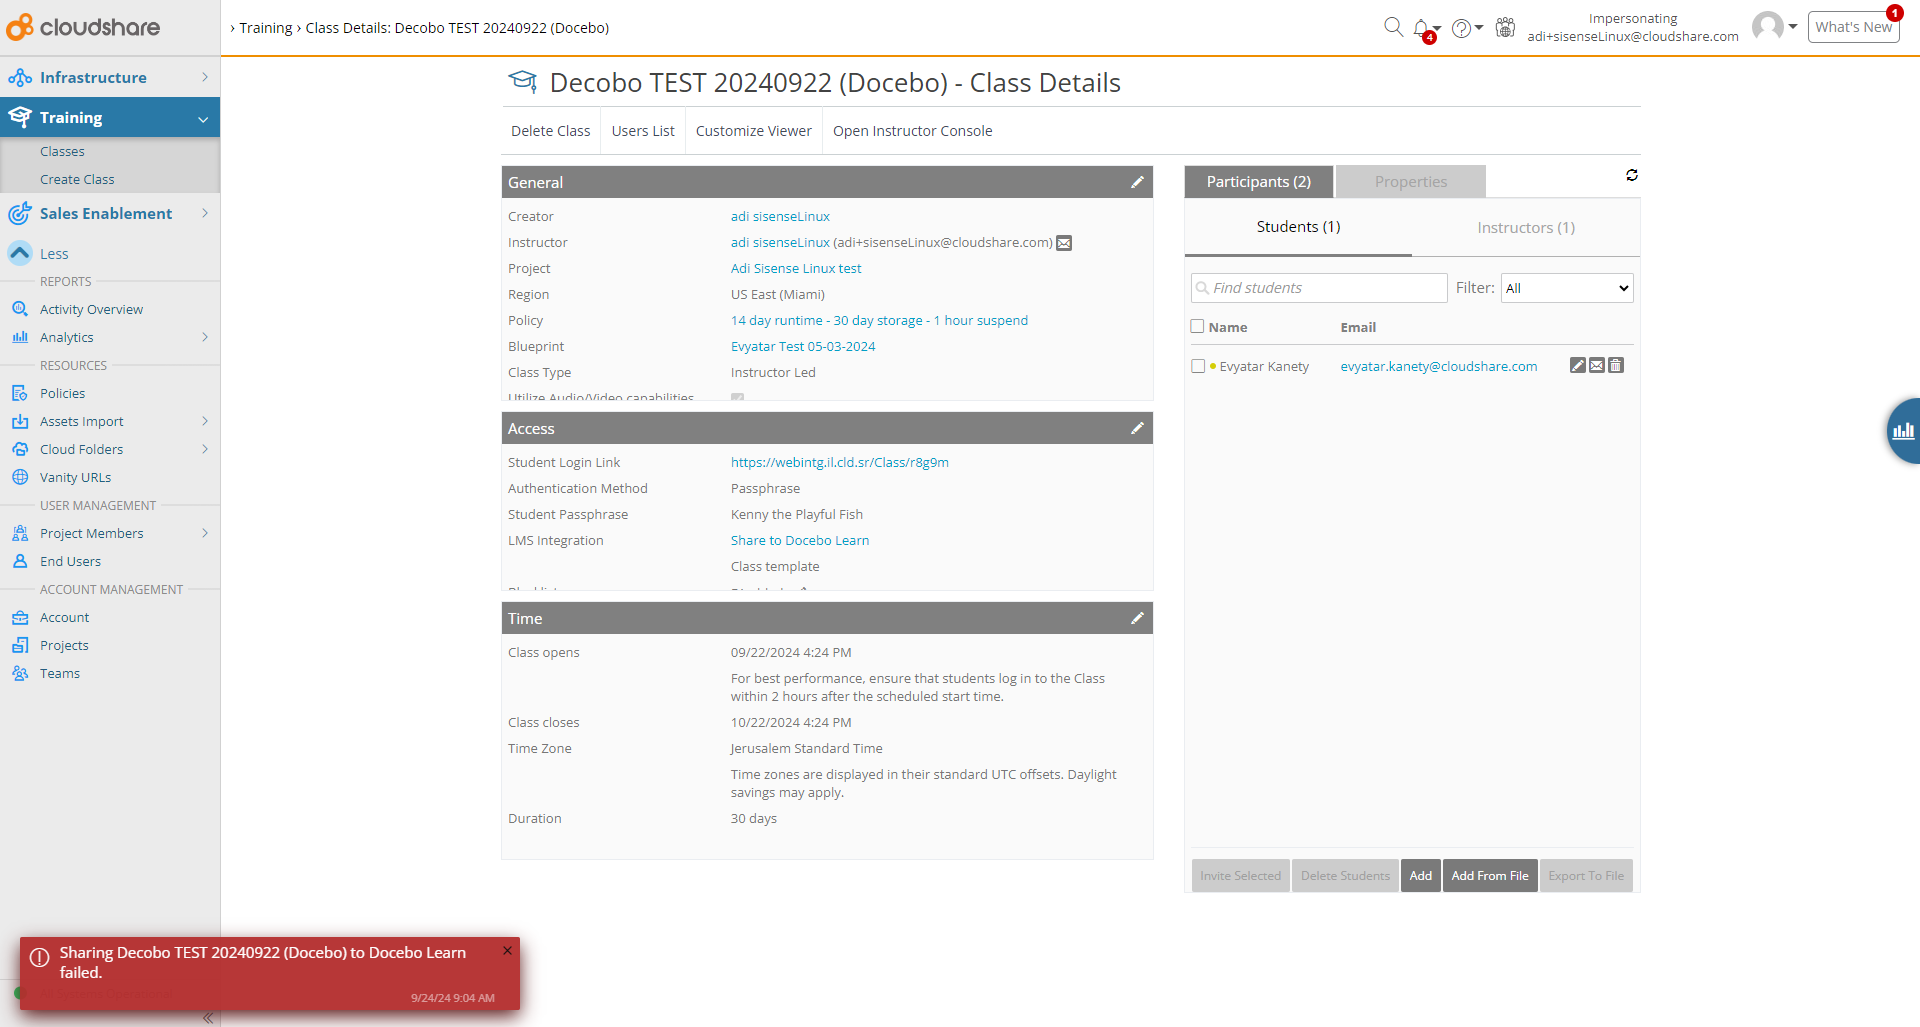The height and width of the screenshot is (1027, 1920).
Task: Focus the Find students search field
Action: click(x=1319, y=288)
